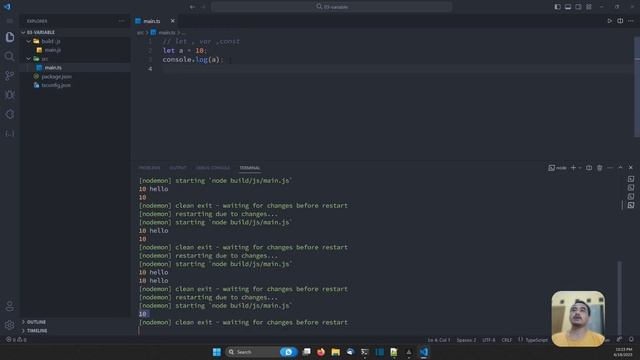Switch to the Terminal panel tab
The width and height of the screenshot is (640, 360).
pos(250,168)
